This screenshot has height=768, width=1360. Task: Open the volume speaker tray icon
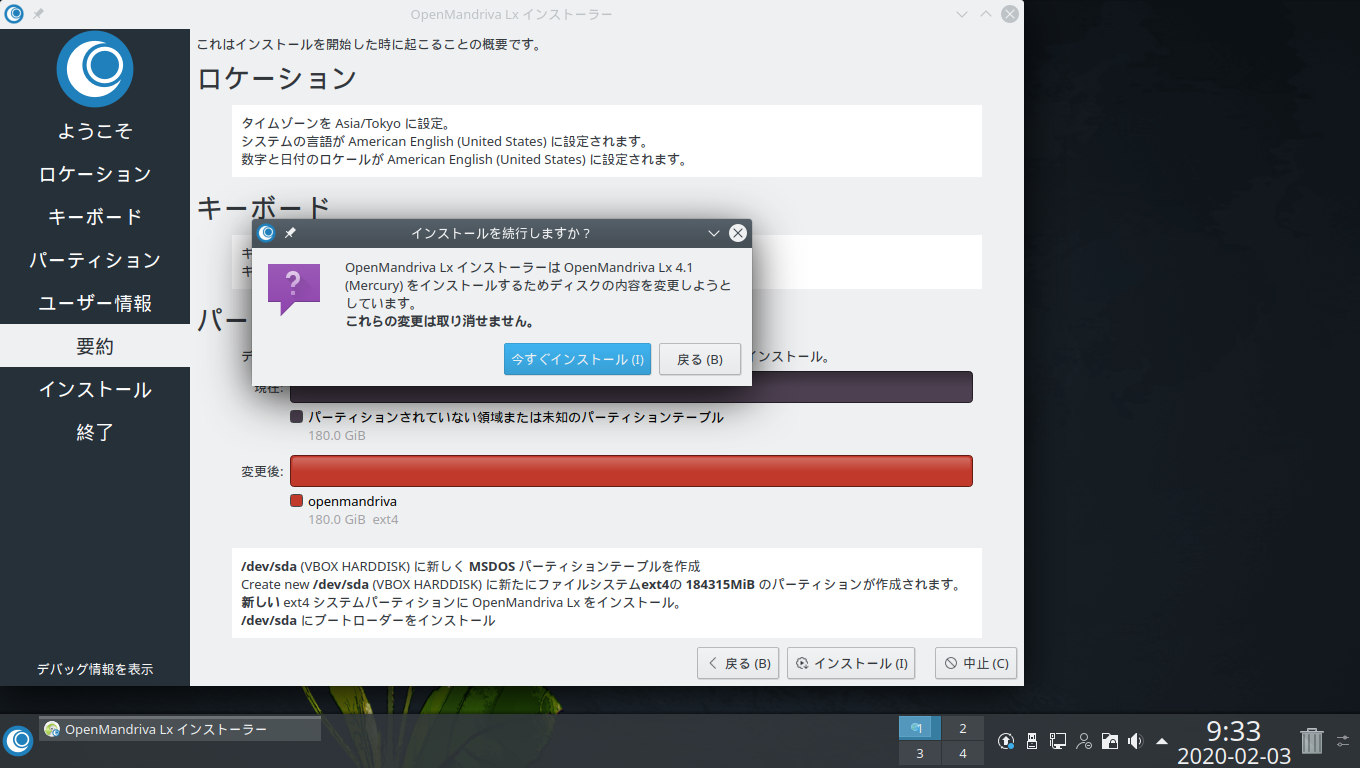[x=1135, y=741]
